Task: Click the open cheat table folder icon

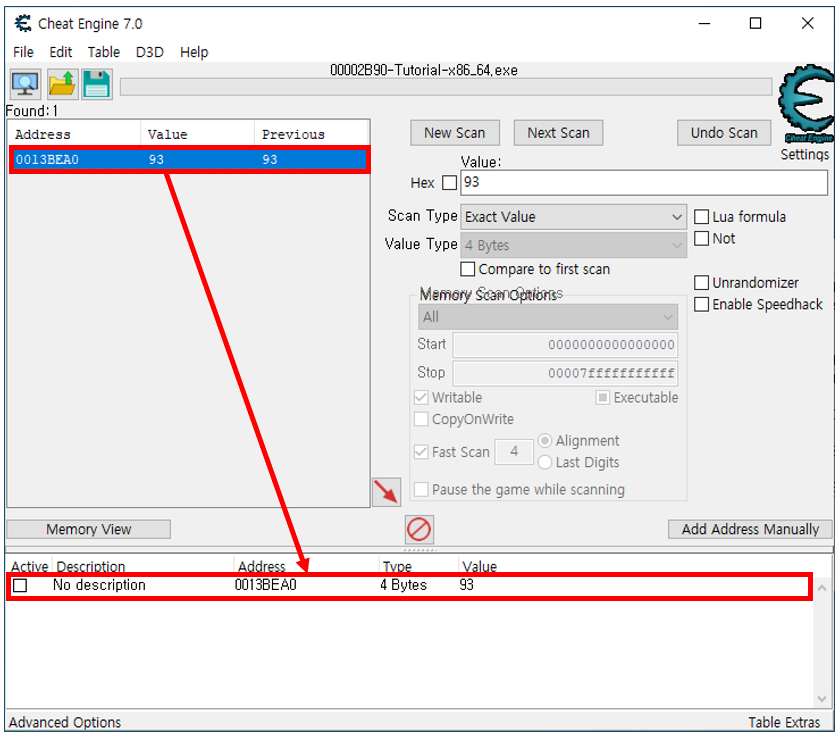Action: pyautogui.click(x=63, y=84)
